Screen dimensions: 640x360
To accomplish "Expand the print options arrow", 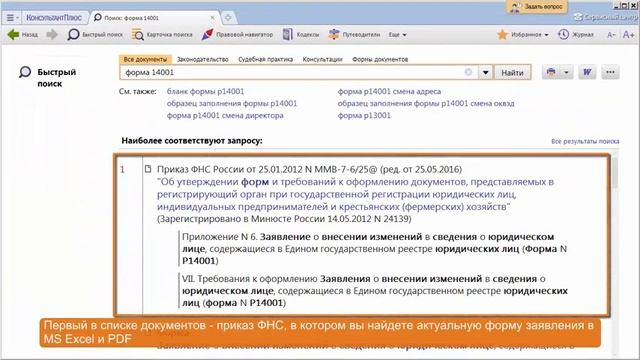I will [x=567, y=73].
